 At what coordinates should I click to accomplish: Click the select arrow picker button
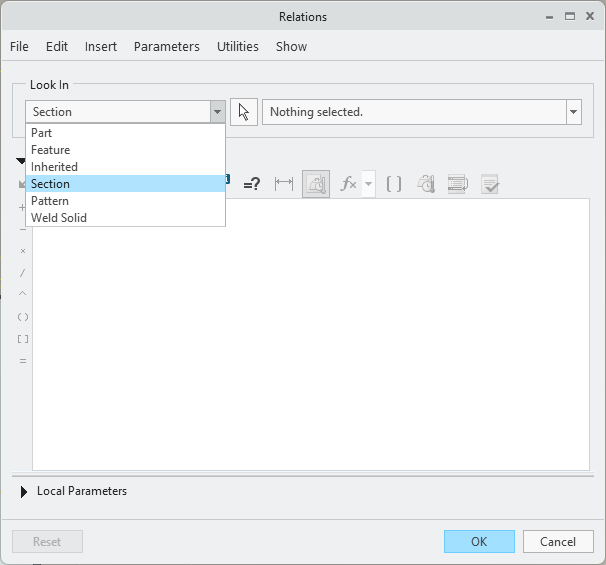tap(244, 112)
